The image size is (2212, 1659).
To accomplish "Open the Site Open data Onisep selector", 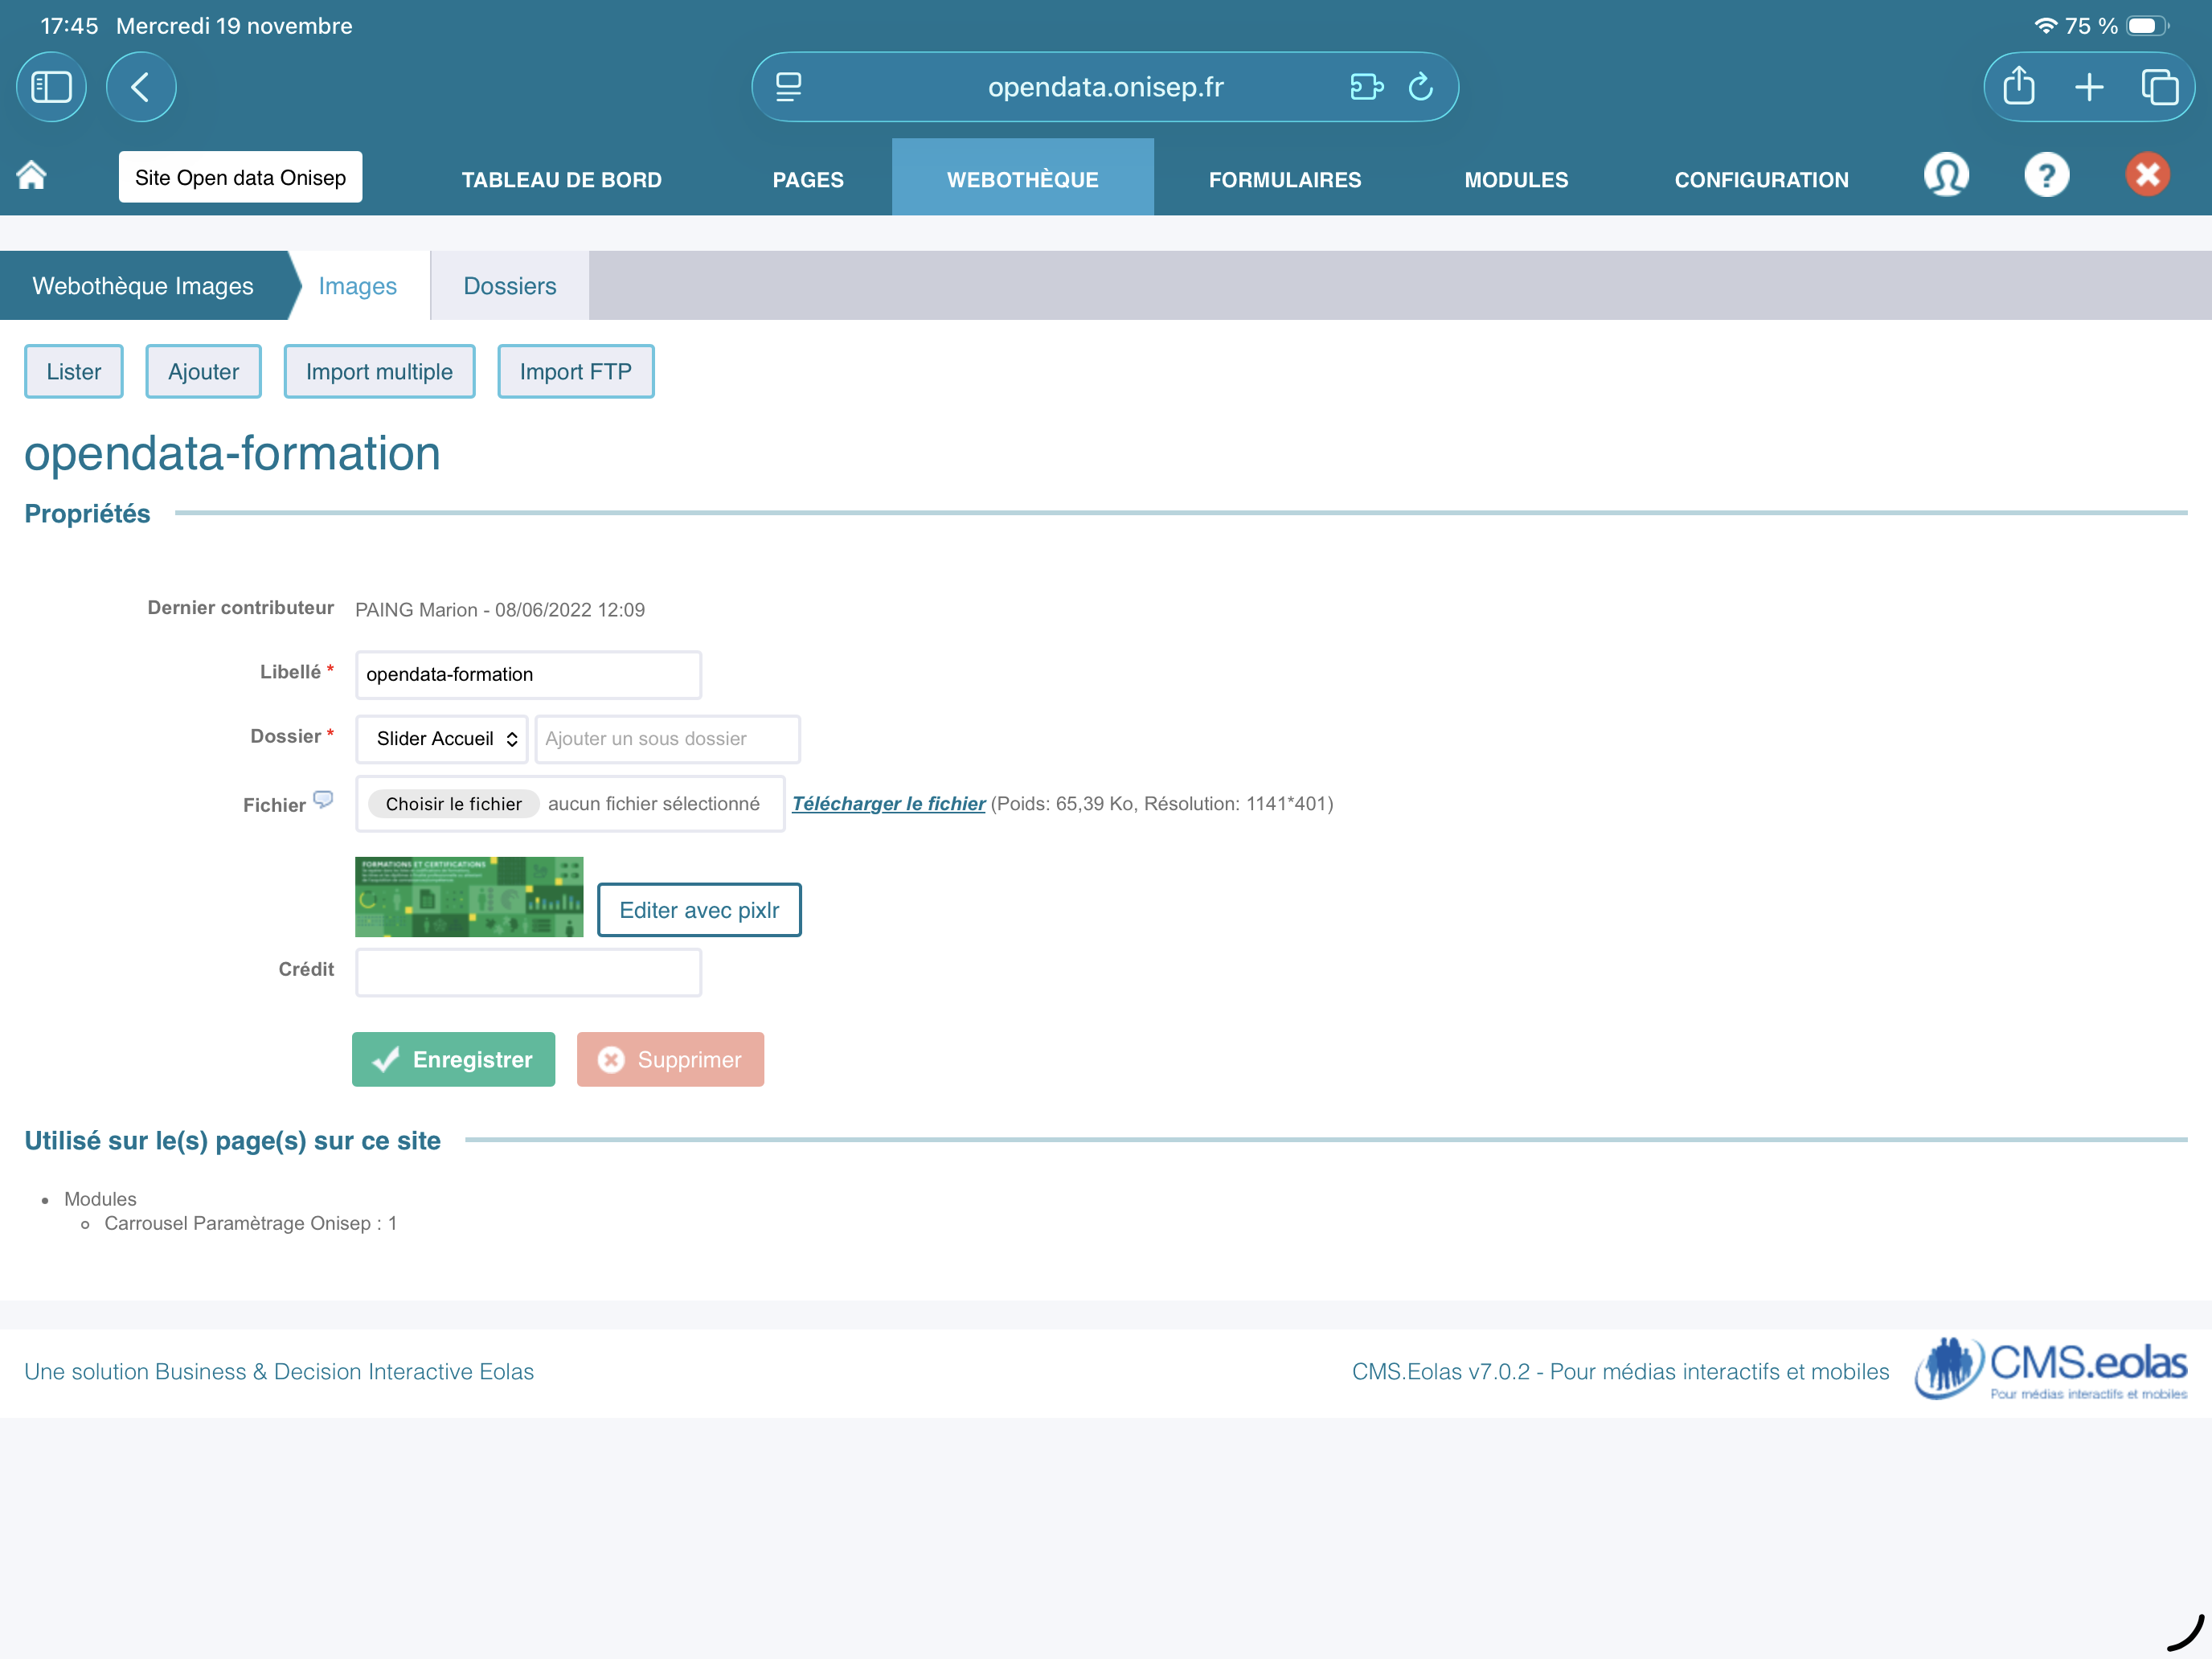I will point(240,177).
